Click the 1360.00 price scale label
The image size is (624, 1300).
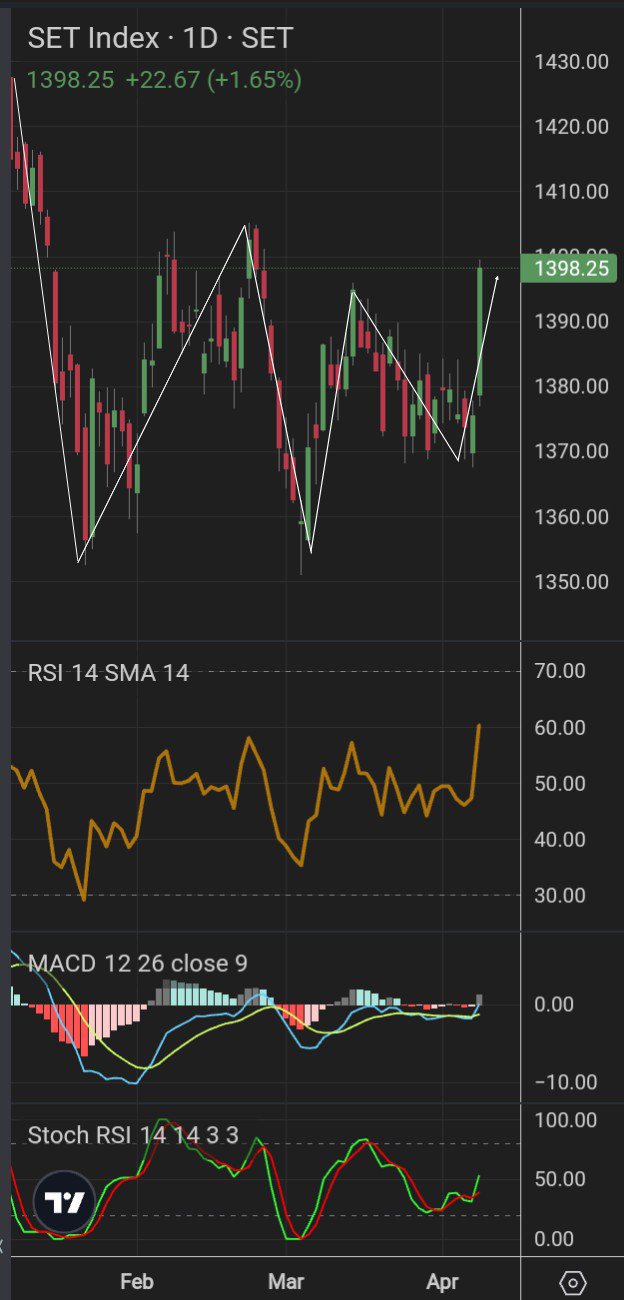pos(571,517)
